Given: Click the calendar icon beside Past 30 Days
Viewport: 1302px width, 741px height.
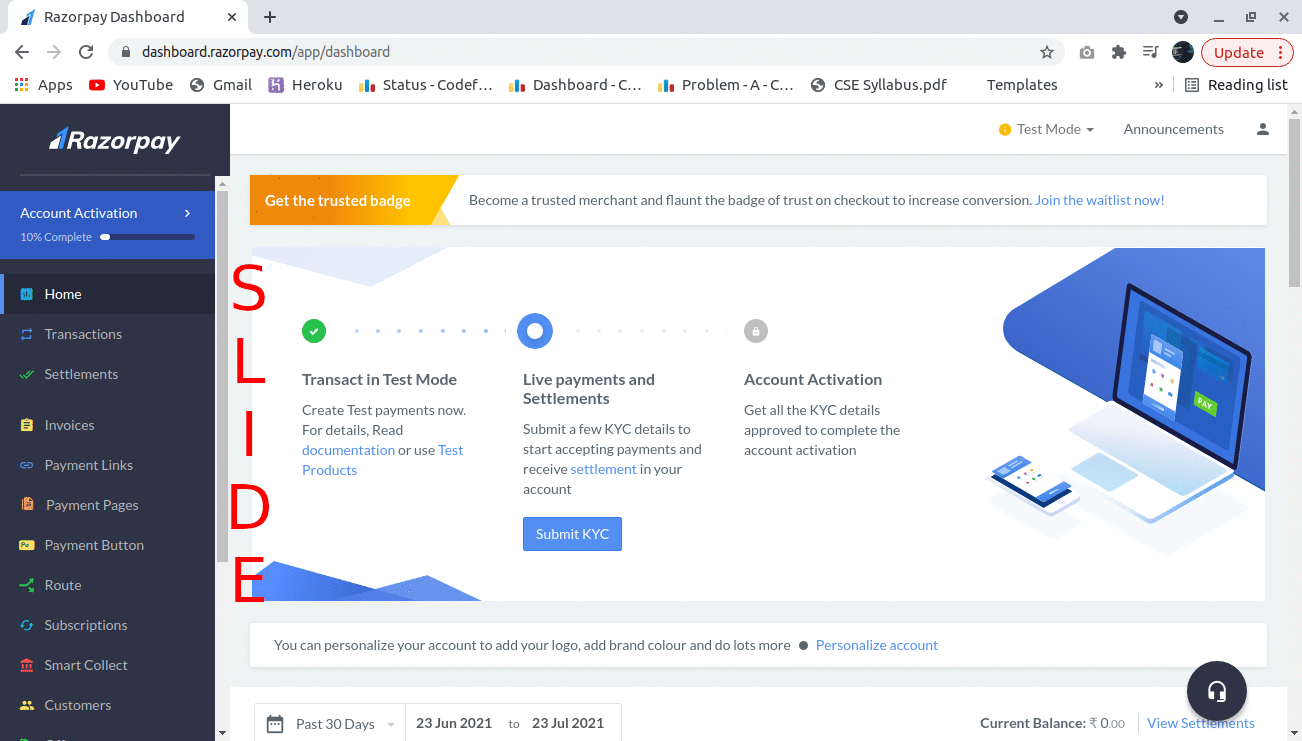Looking at the screenshot, I should (x=275, y=723).
